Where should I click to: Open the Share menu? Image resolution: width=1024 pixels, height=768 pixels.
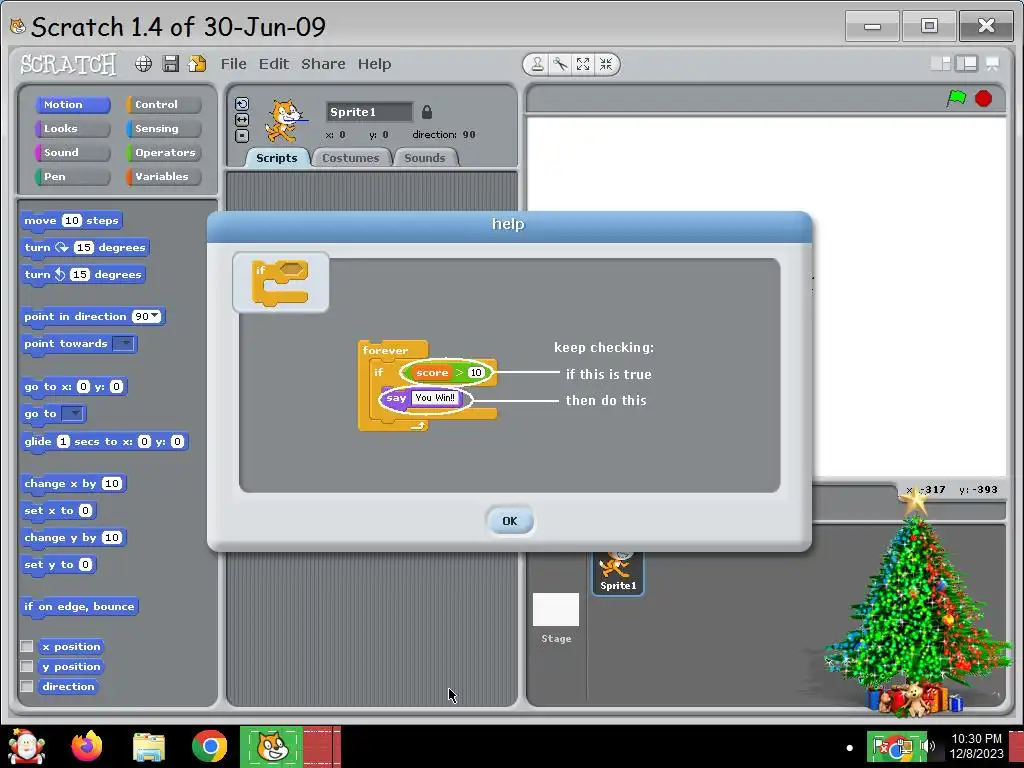pos(323,63)
